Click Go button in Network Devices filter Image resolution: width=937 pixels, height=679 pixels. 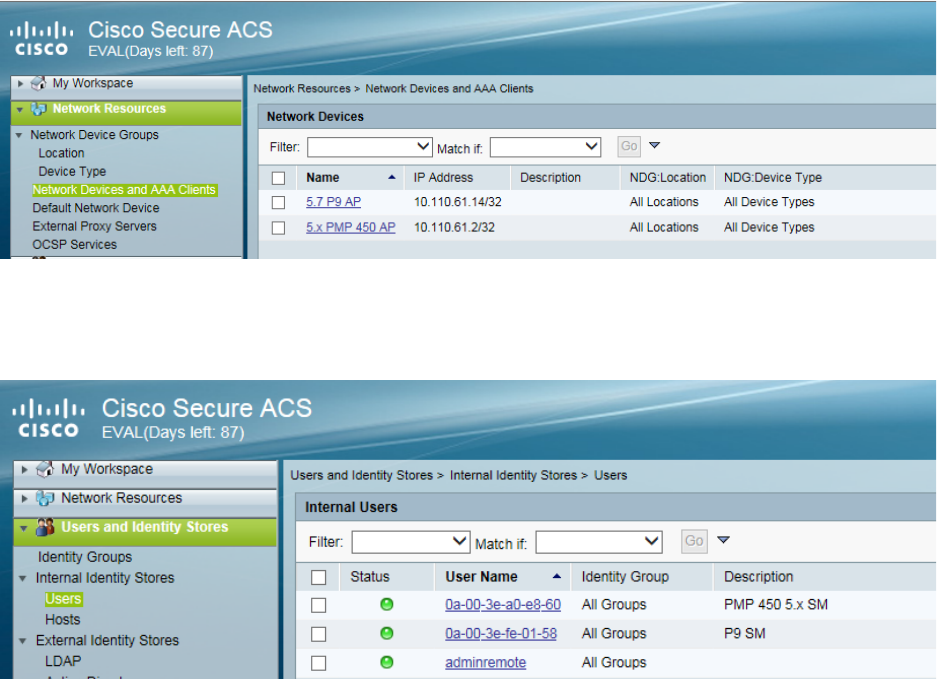629,146
